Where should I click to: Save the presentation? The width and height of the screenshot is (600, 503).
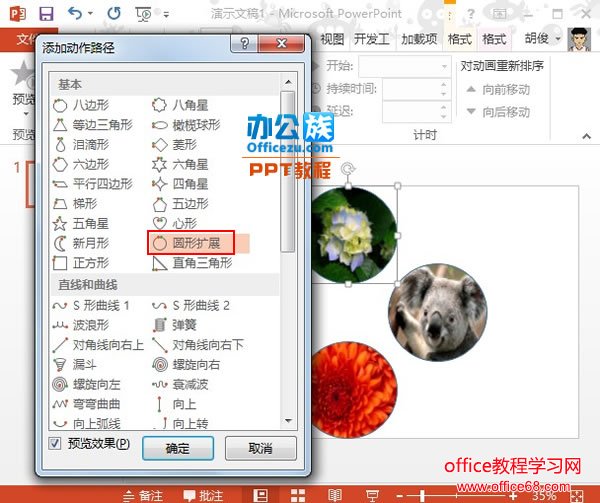point(46,14)
